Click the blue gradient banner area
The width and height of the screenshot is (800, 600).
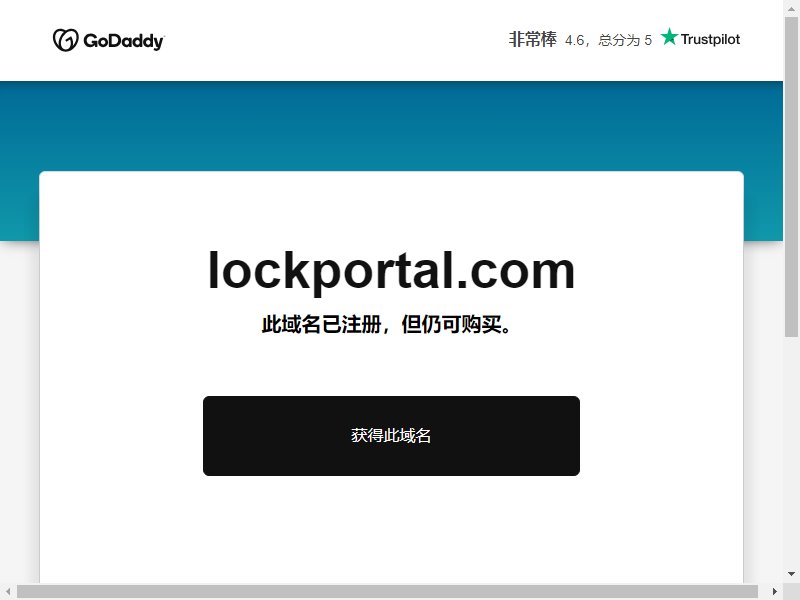(x=391, y=125)
